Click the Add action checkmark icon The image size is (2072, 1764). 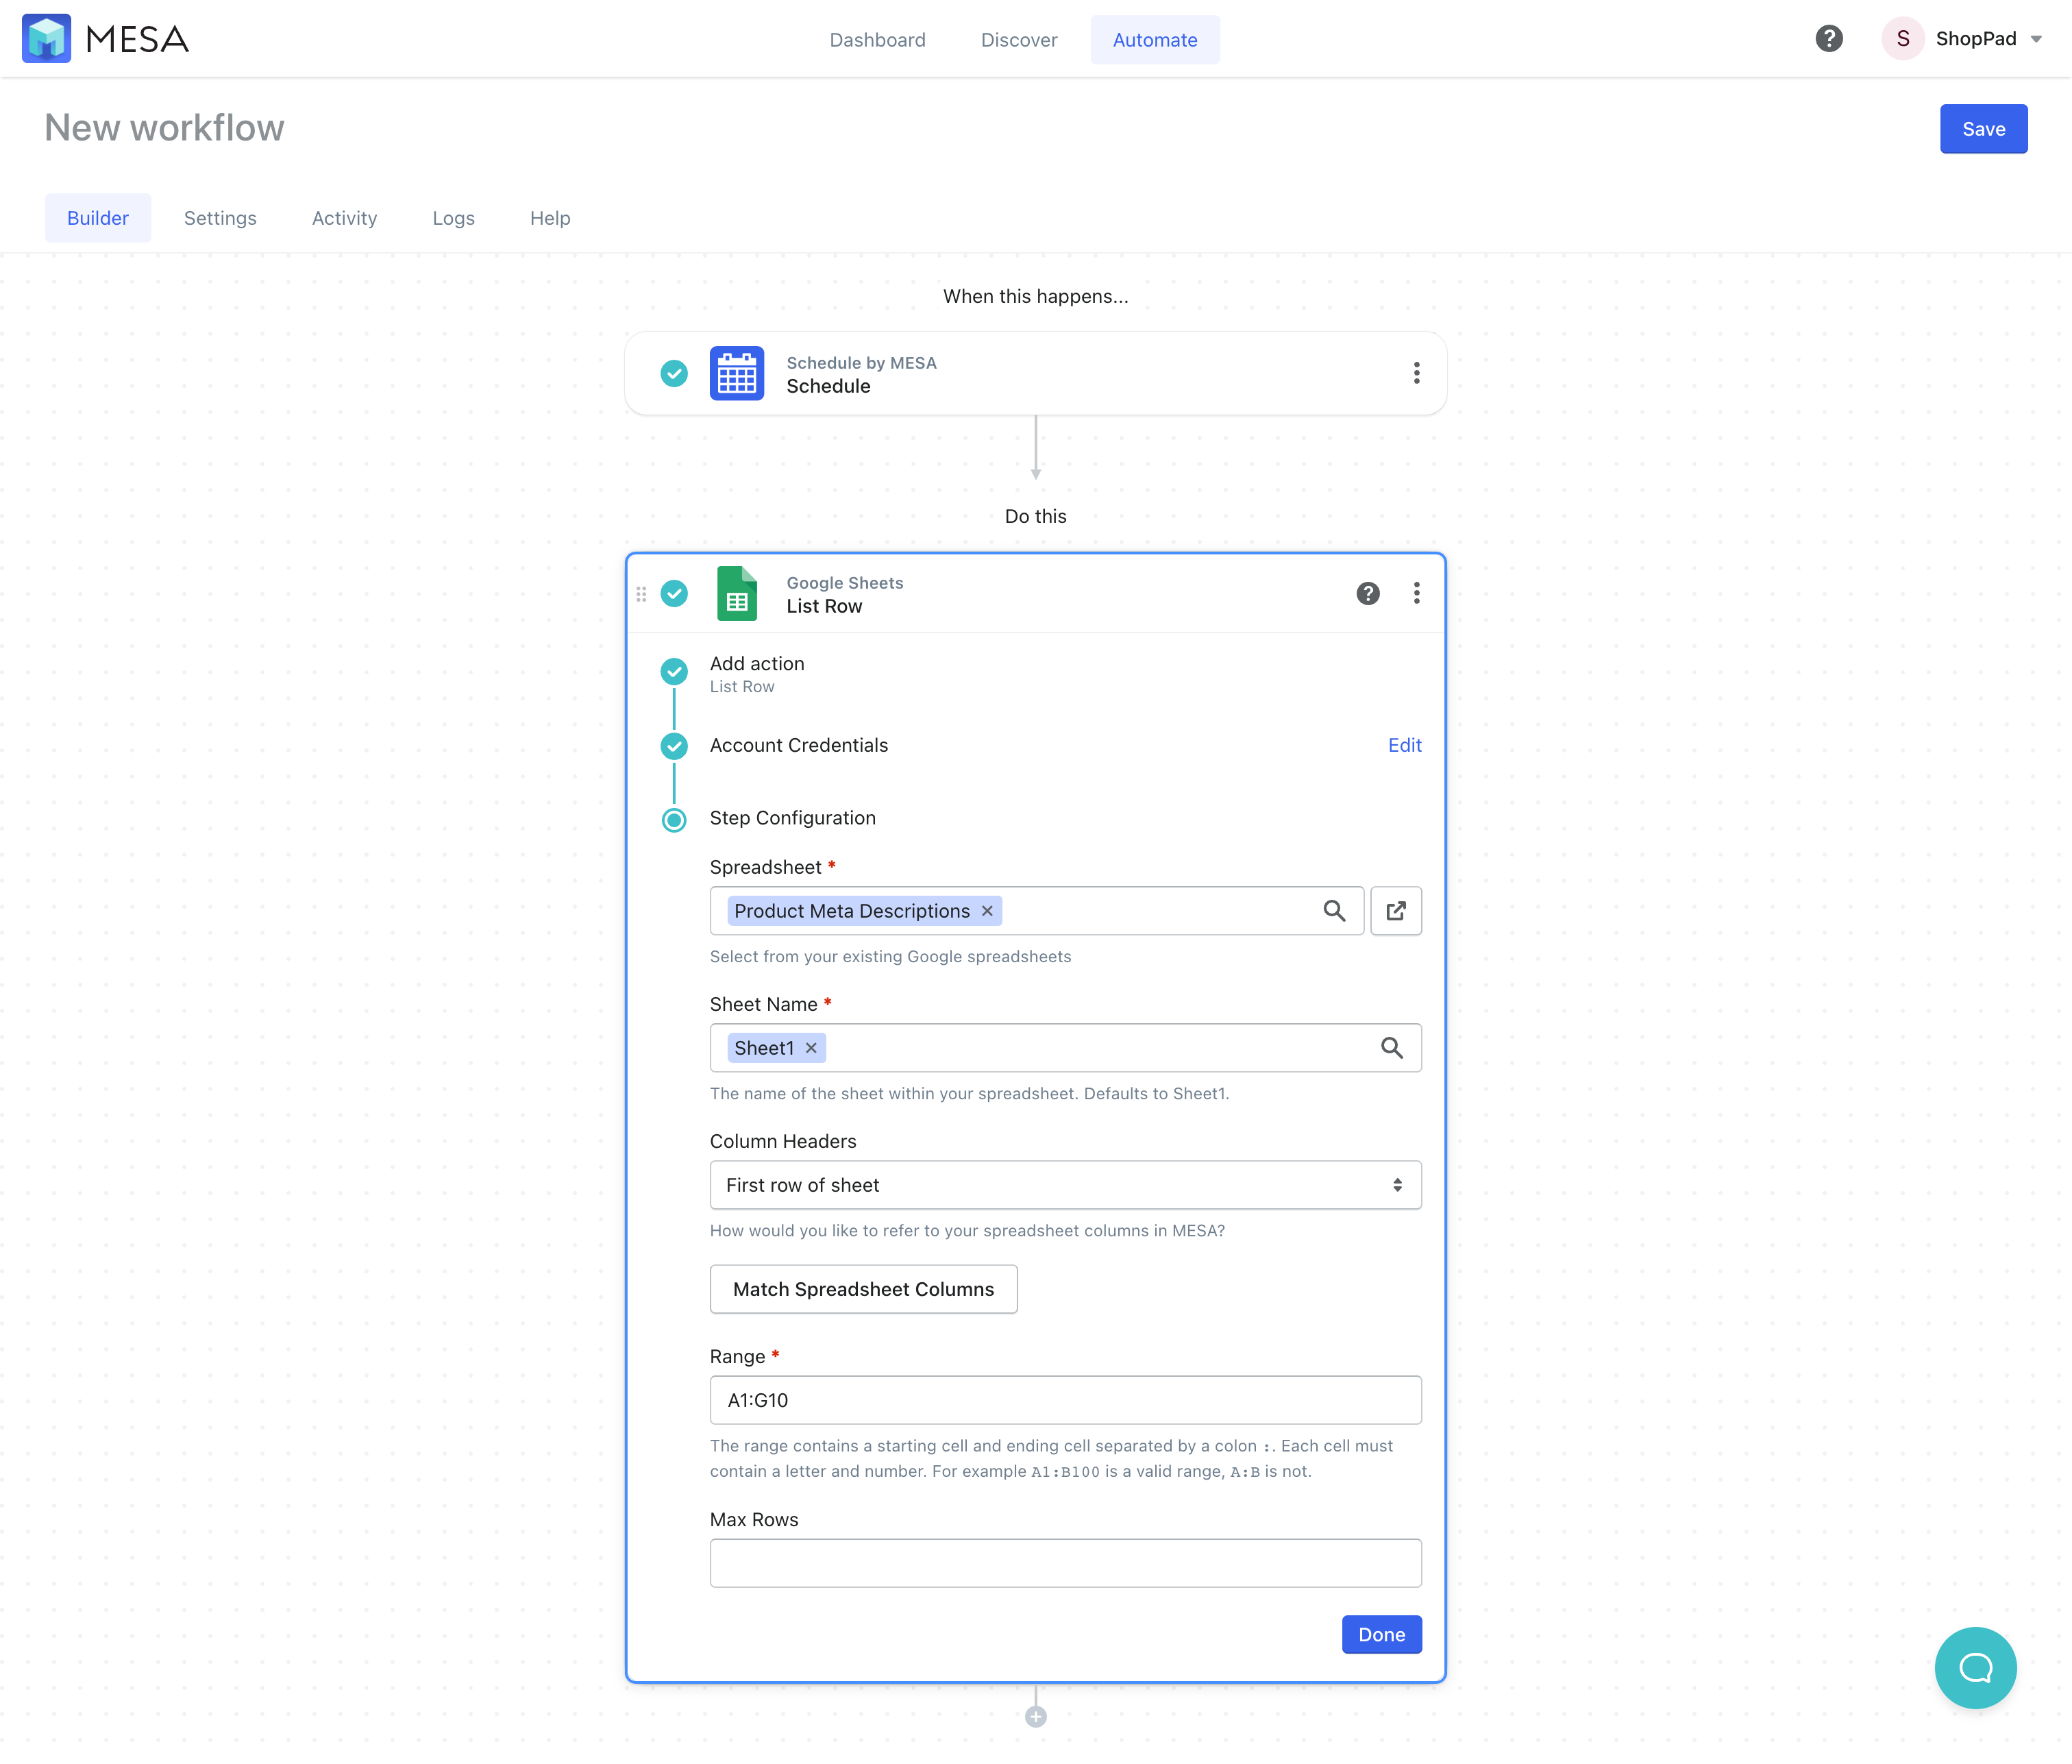[x=674, y=671]
